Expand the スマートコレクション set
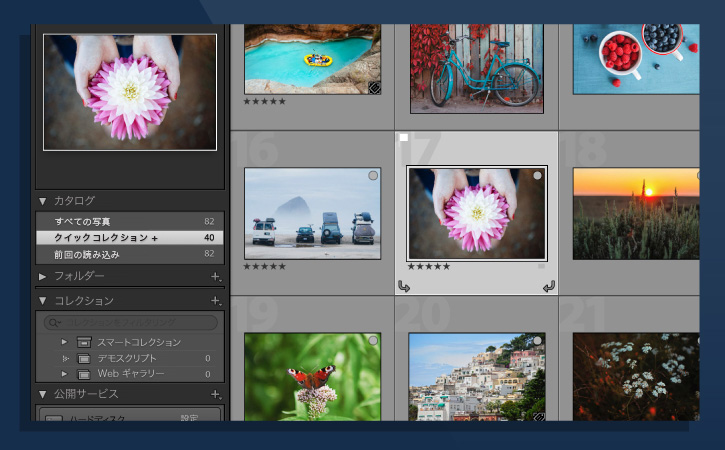This screenshot has height=450, width=725. click(x=64, y=342)
